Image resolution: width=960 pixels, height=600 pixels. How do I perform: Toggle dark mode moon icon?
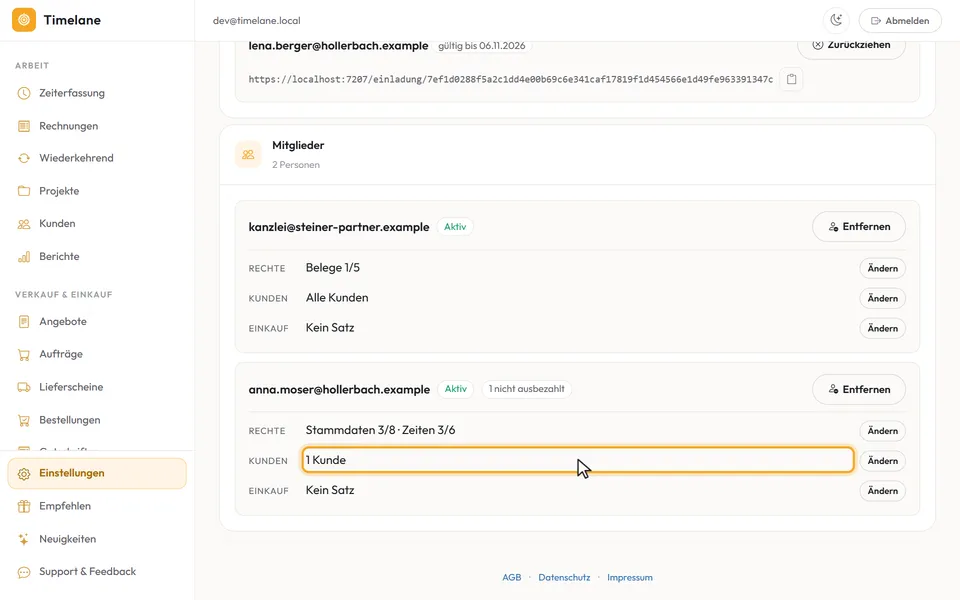coord(836,20)
